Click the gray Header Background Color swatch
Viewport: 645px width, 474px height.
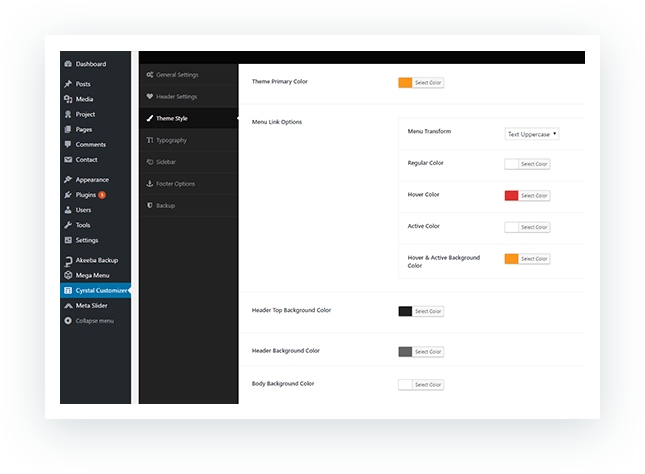click(x=405, y=352)
